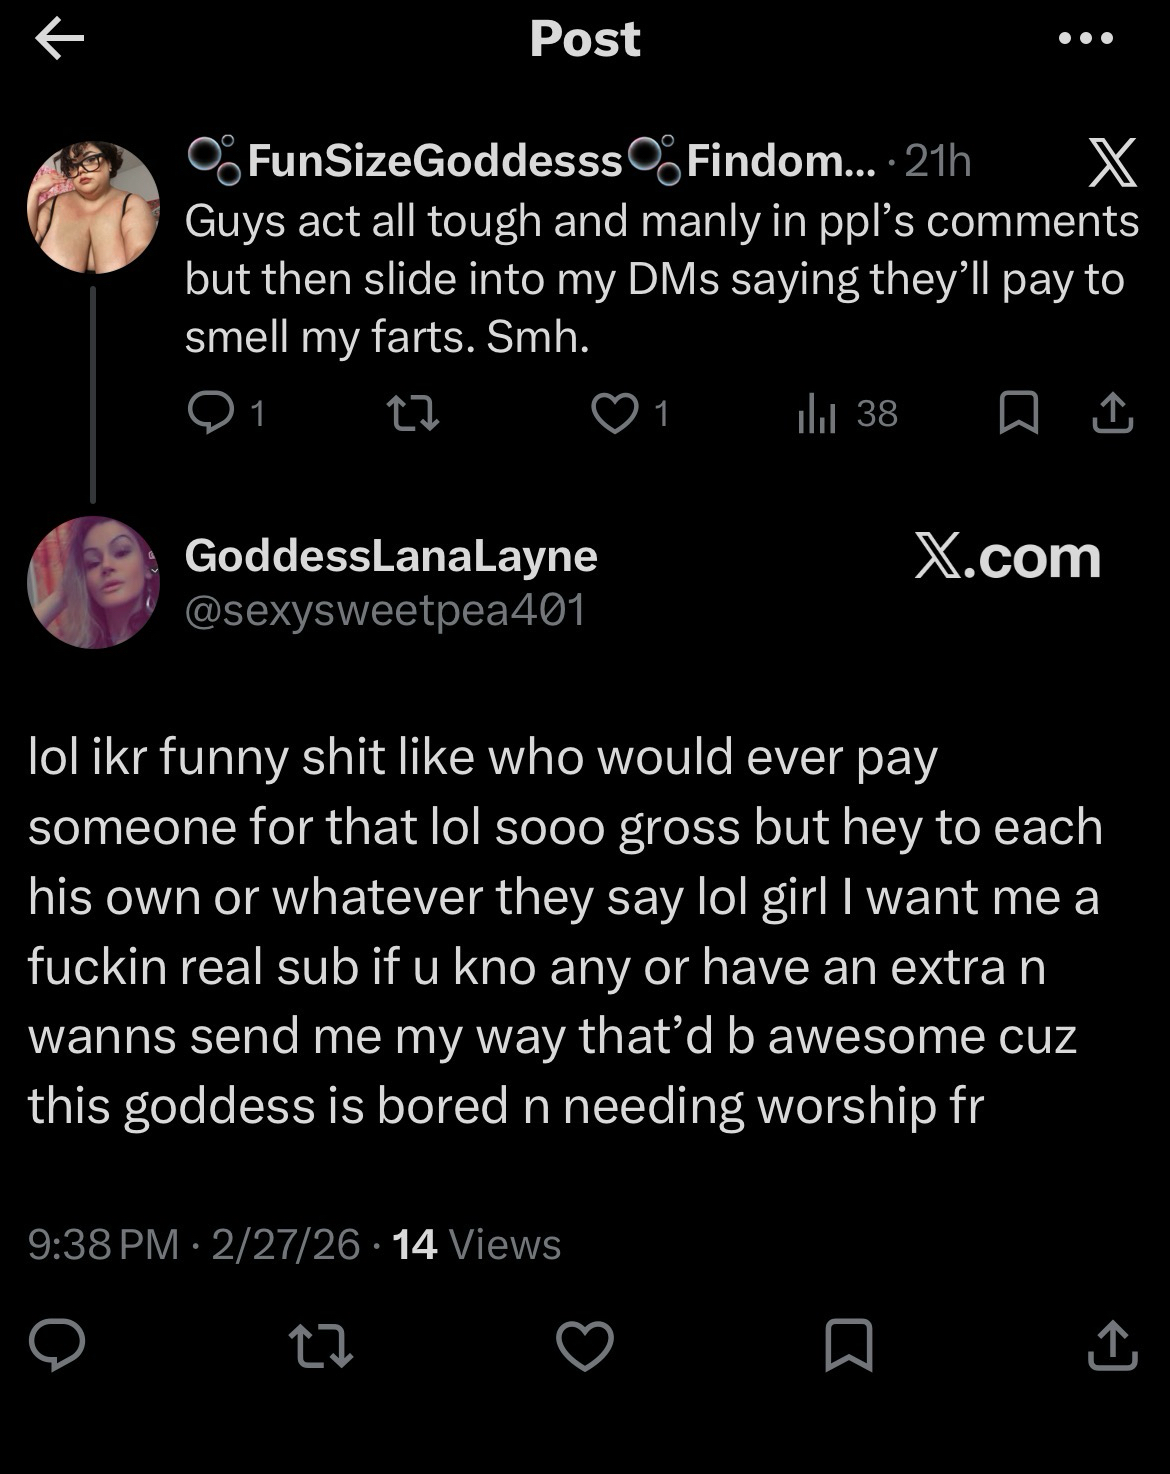
Task: Reply to GoddessLanaLayne's post
Action: [57, 1345]
